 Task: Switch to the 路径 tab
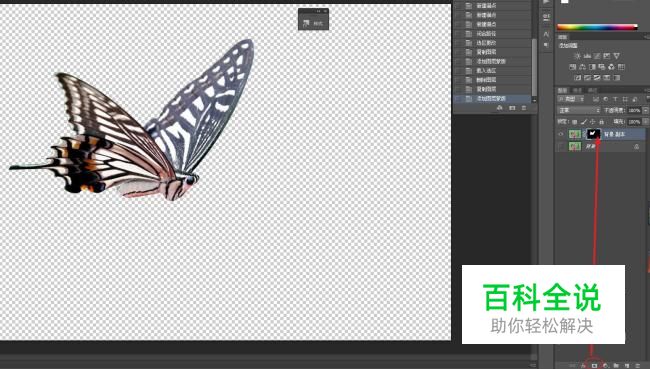tap(592, 90)
